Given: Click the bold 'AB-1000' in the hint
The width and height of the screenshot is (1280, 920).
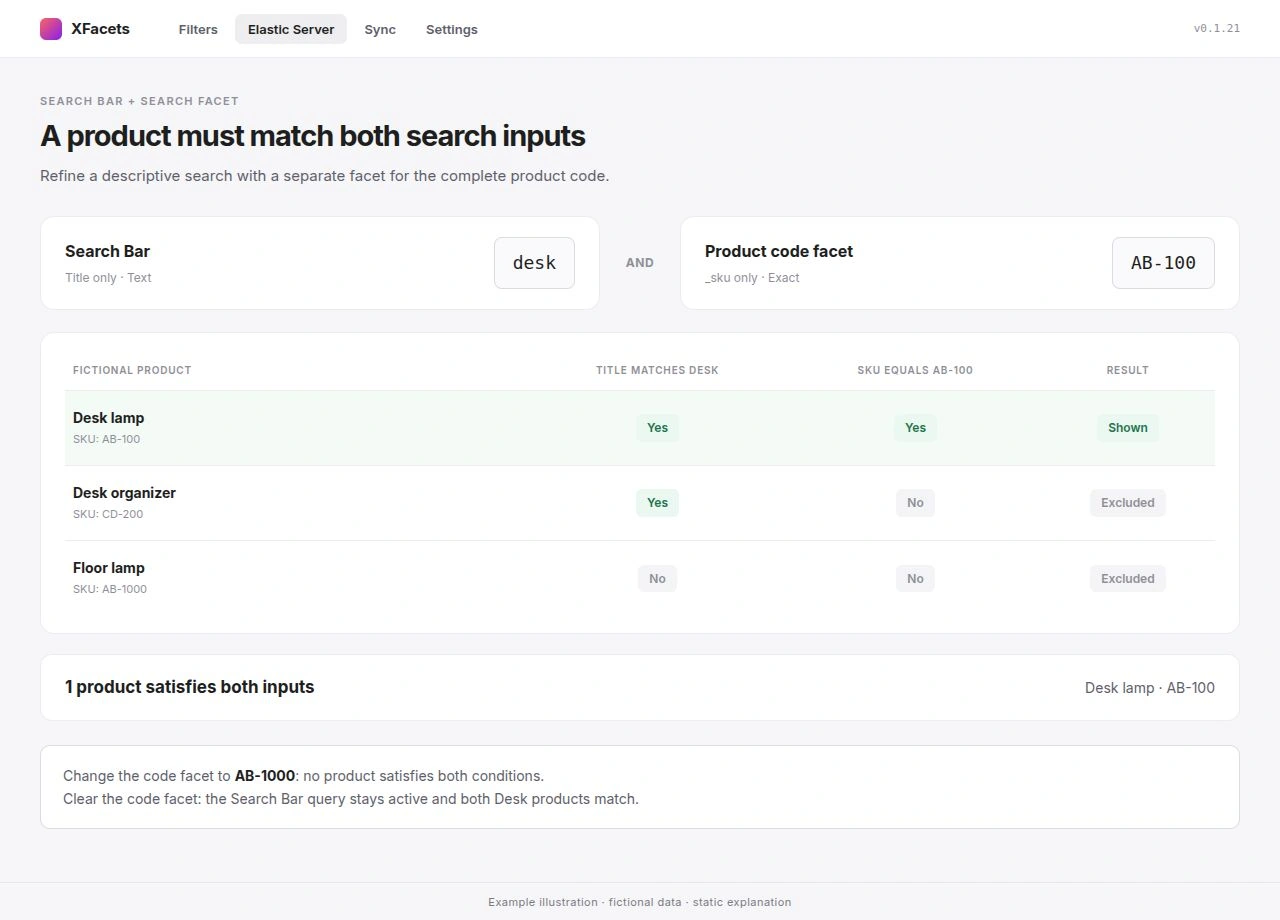Looking at the screenshot, I should [265, 776].
